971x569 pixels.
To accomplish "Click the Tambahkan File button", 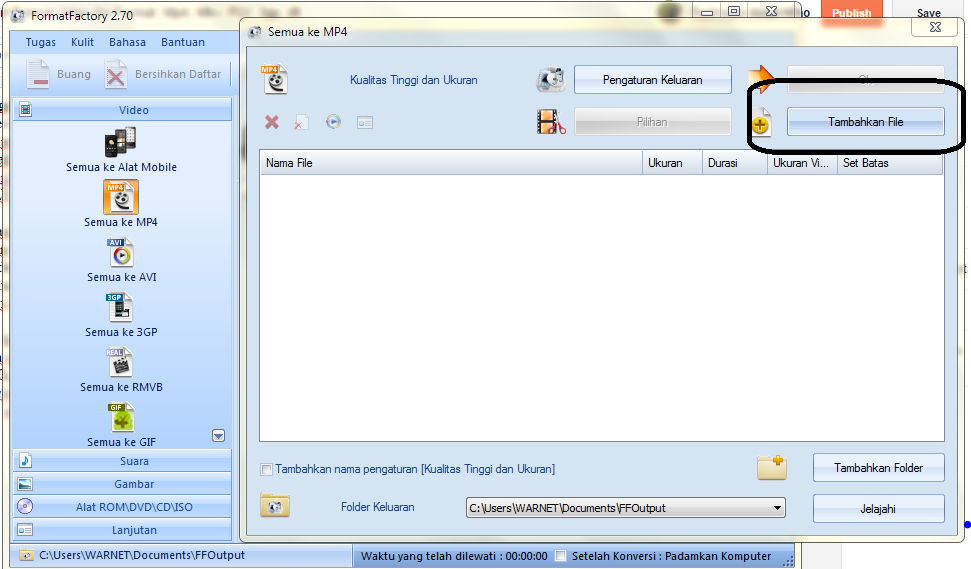I will click(866, 122).
